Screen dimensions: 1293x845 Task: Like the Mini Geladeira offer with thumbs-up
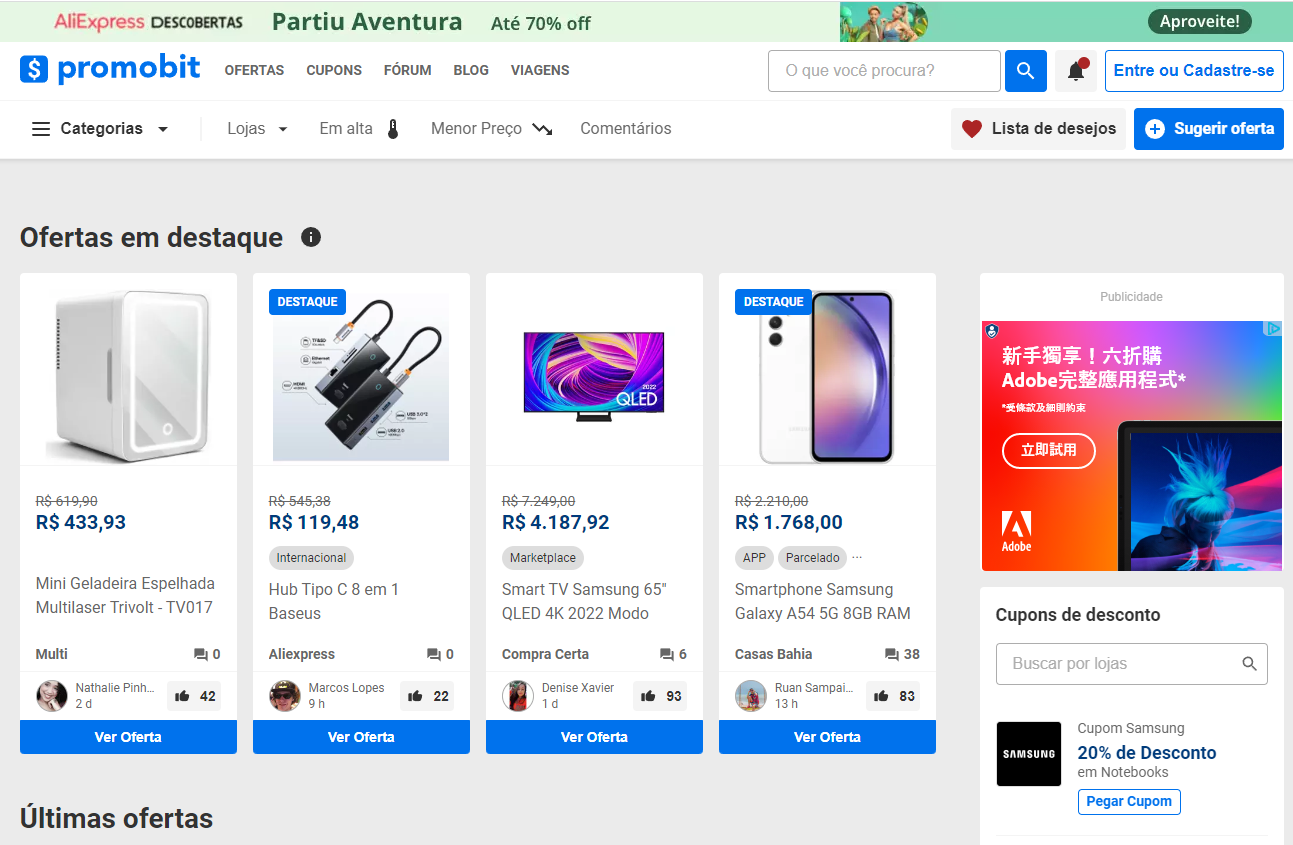[x=194, y=696]
